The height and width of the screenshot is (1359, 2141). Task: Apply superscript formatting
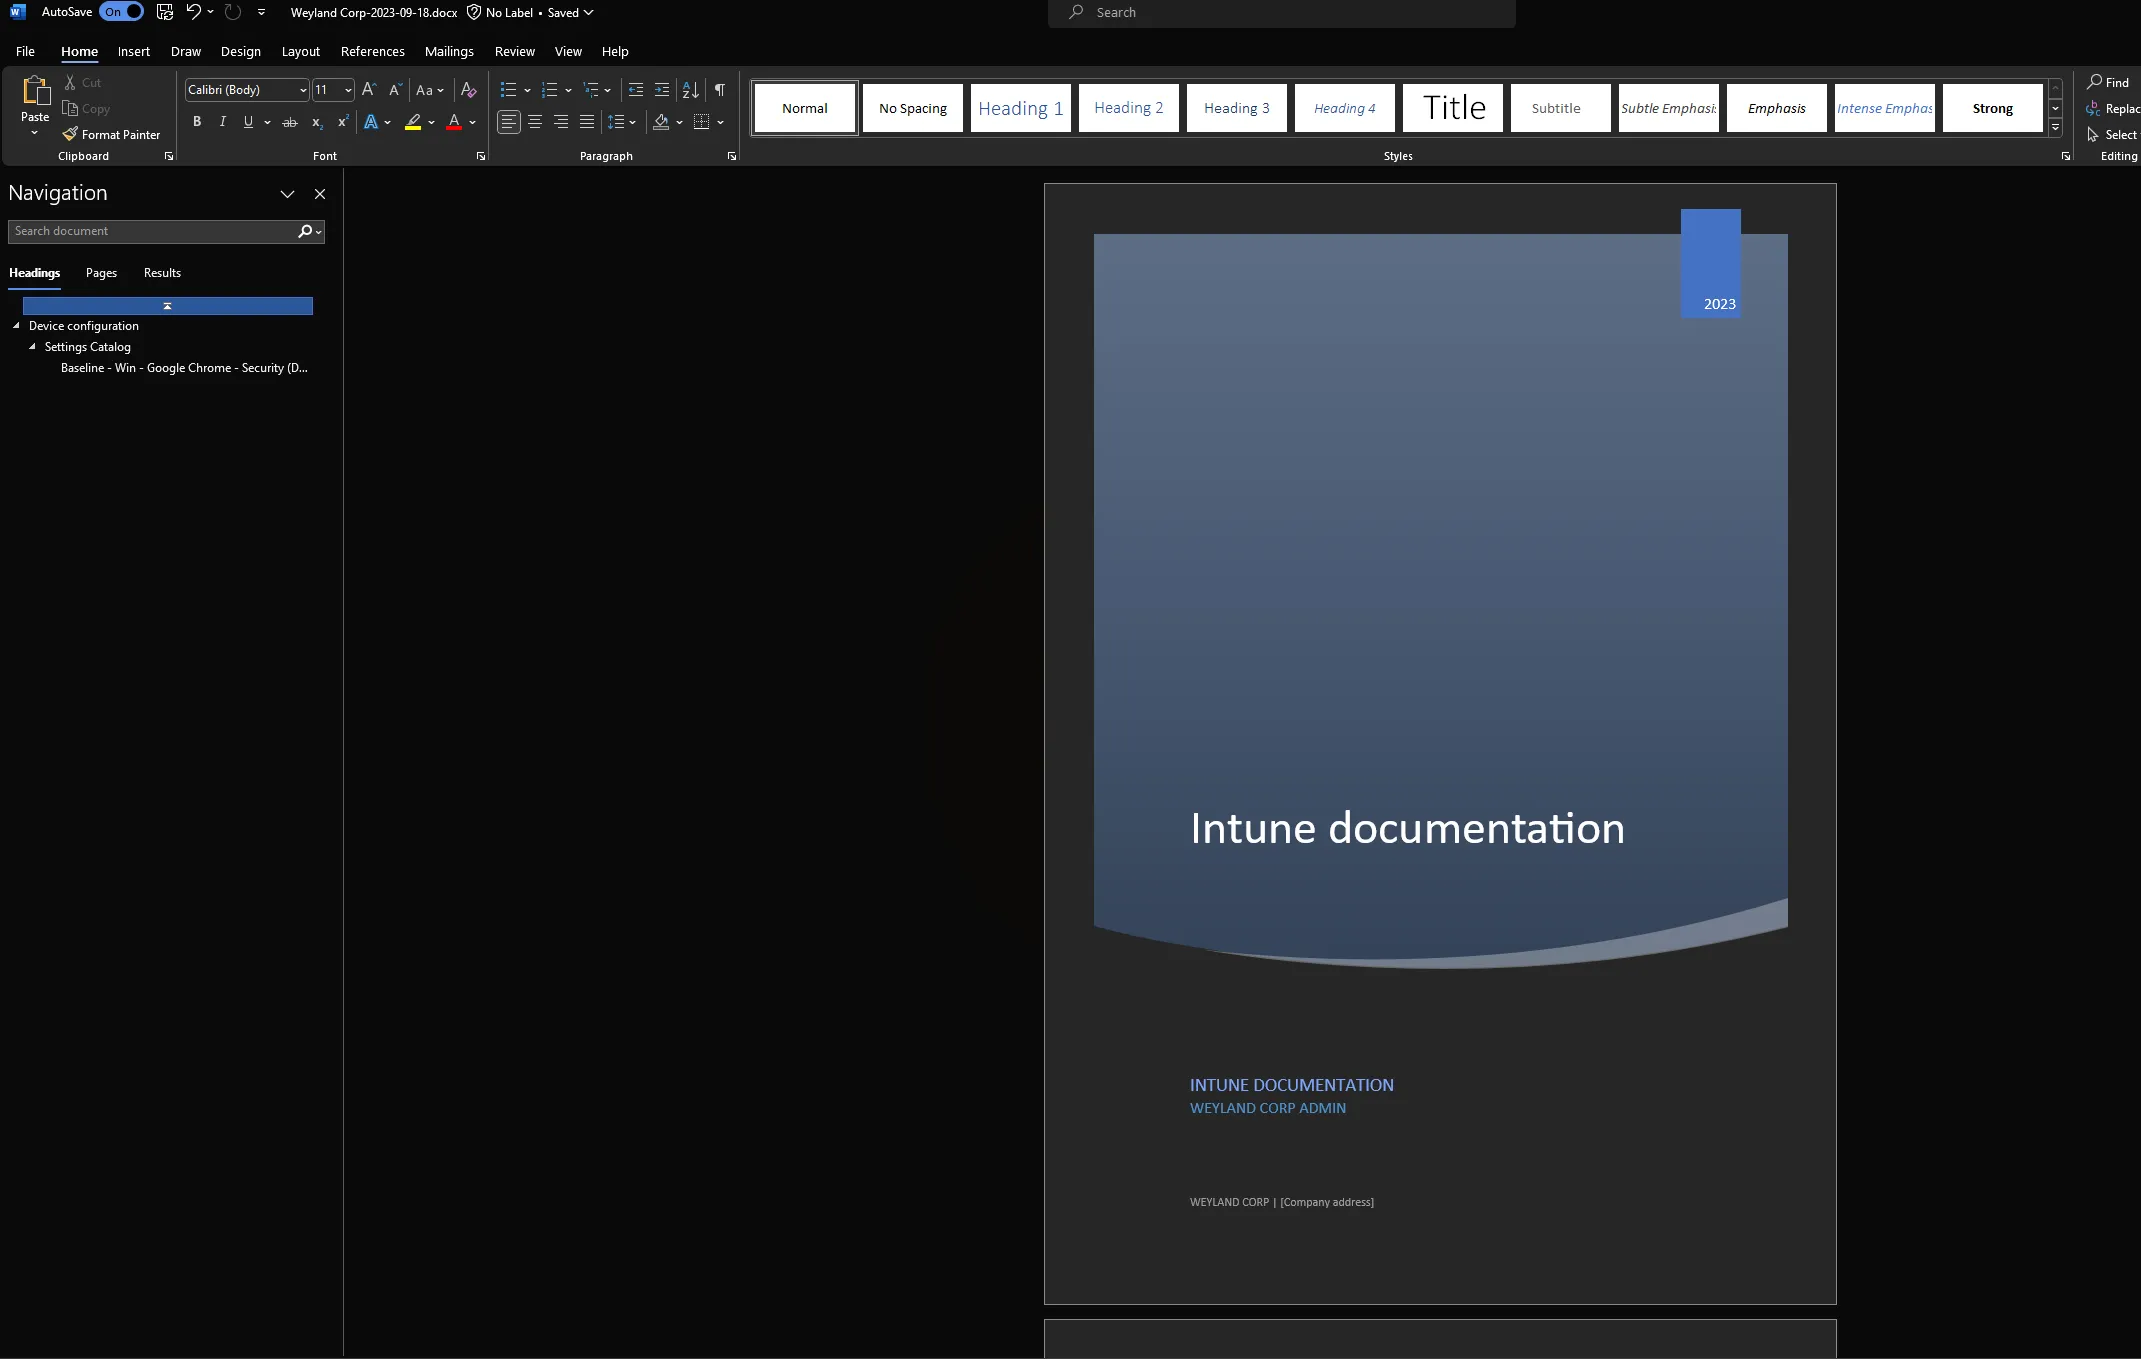click(343, 122)
